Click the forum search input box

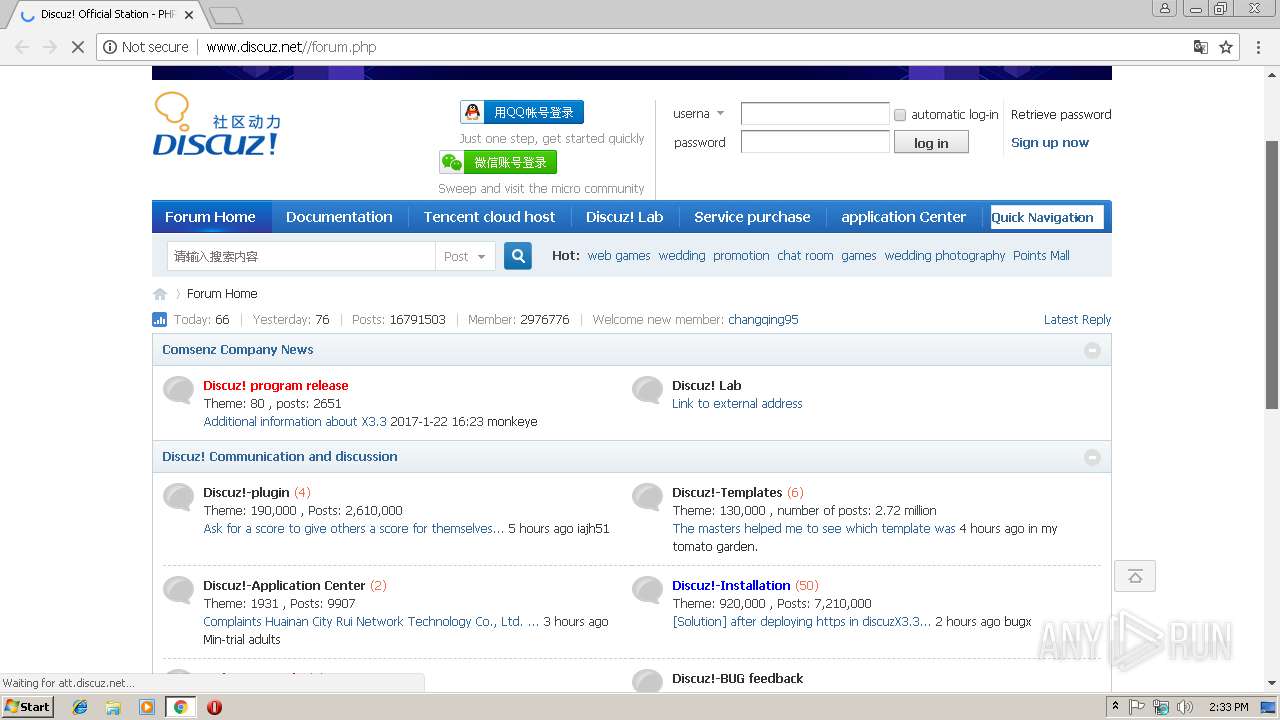[x=301, y=256]
